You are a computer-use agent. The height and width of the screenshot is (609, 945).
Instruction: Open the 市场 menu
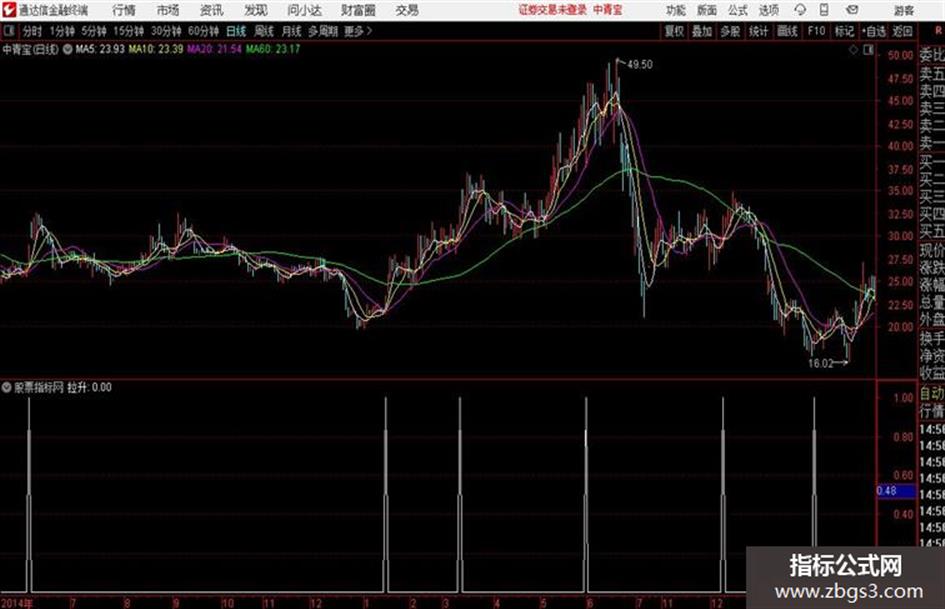point(168,10)
